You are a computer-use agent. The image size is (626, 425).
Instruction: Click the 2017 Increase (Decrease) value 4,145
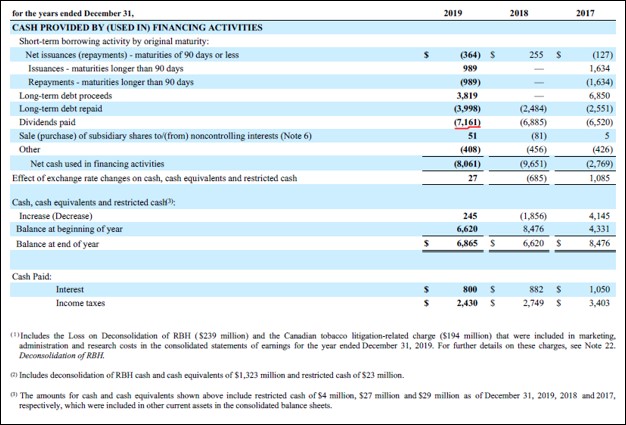(x=597, y=215)
